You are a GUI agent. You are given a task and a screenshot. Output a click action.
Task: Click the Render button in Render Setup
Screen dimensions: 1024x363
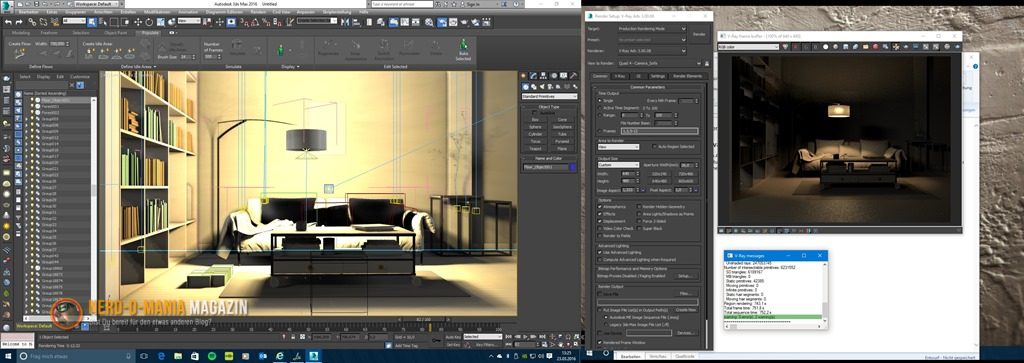click(x=699, y=34)
